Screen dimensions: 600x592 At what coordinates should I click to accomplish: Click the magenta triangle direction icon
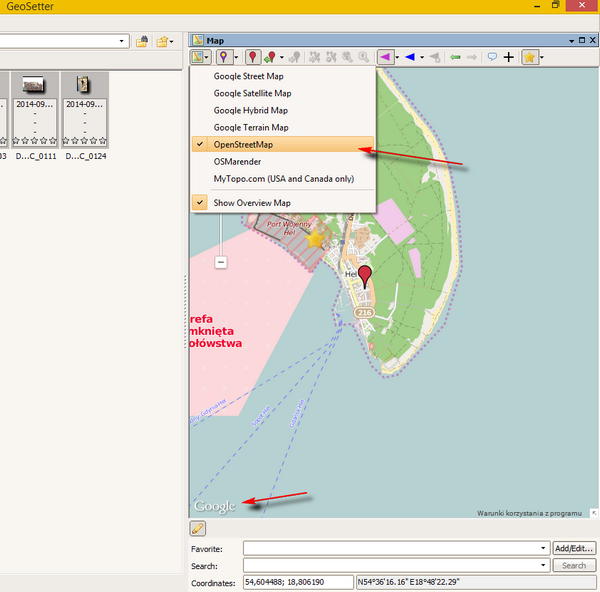coord(385,57)
